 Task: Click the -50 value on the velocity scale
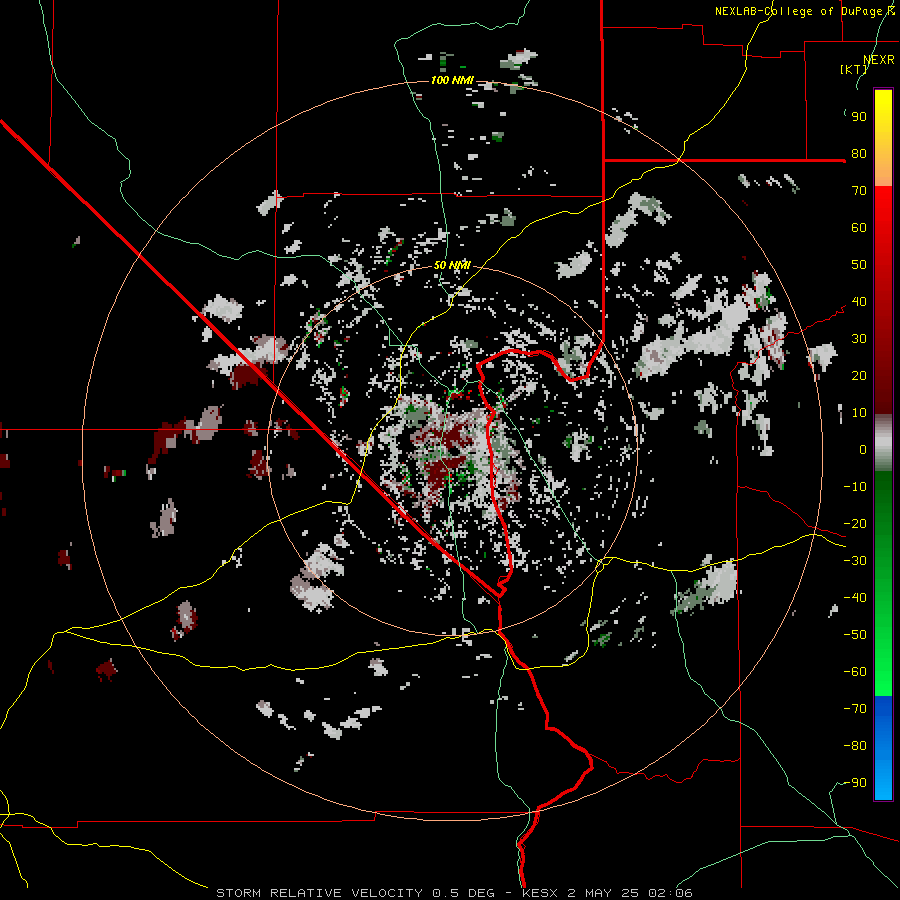coord(855,635)
